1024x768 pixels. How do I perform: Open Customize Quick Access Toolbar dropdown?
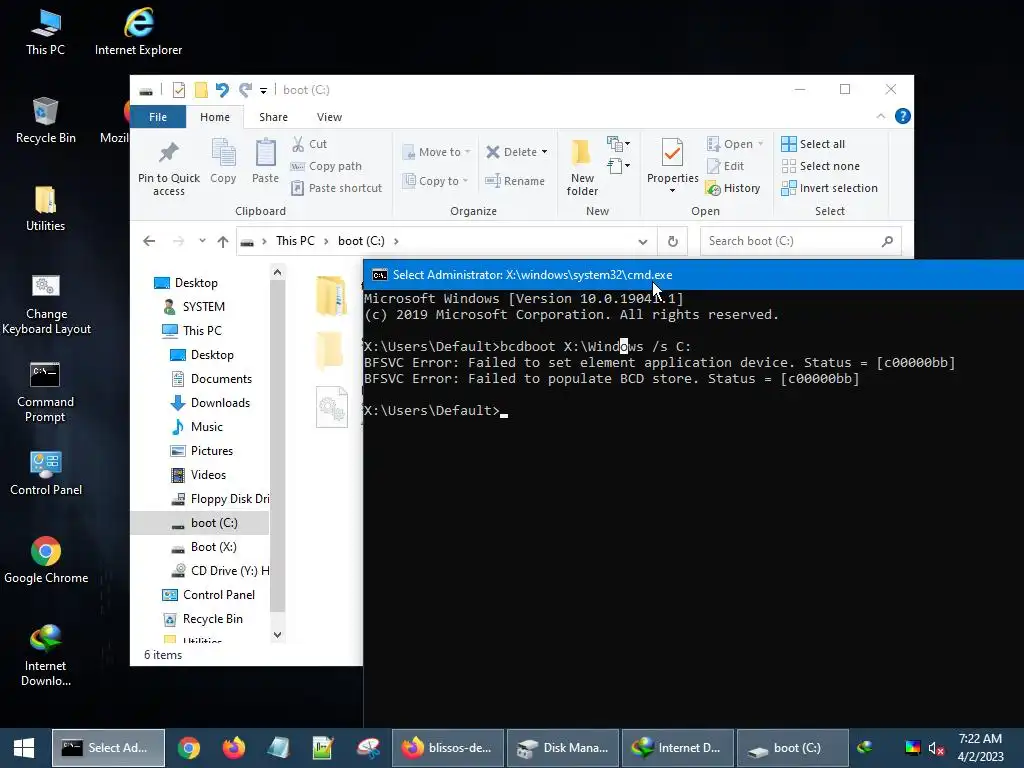(x=263, y=91)
